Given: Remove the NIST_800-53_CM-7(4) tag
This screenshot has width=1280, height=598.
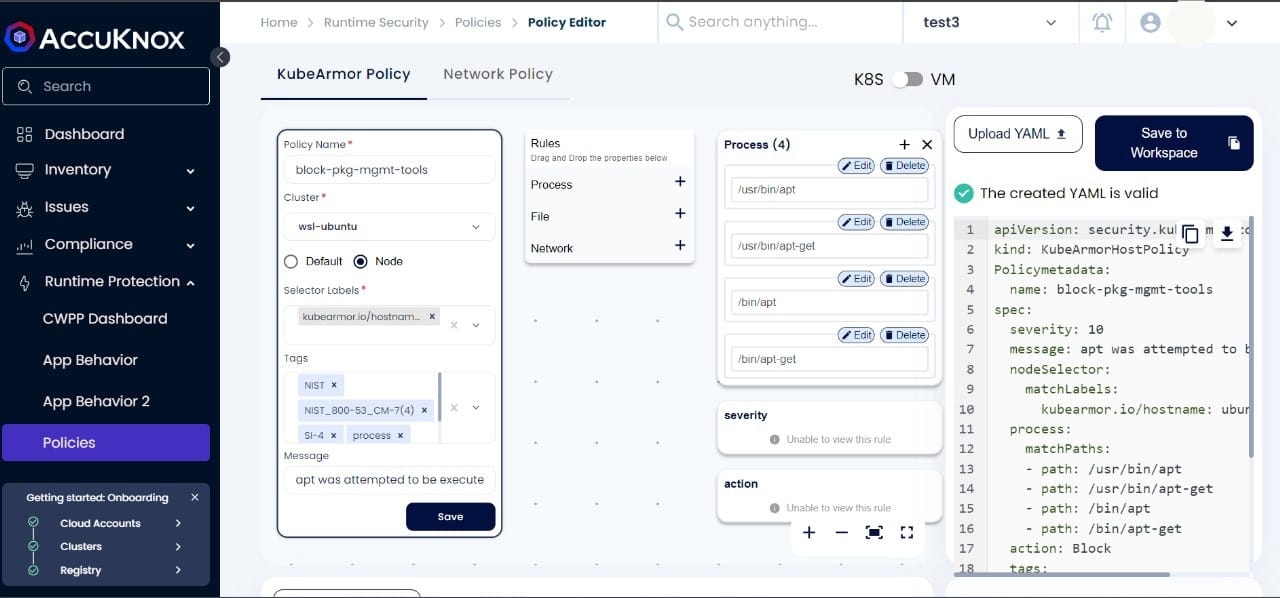Looking at the screenshot, I should [425, 410].
